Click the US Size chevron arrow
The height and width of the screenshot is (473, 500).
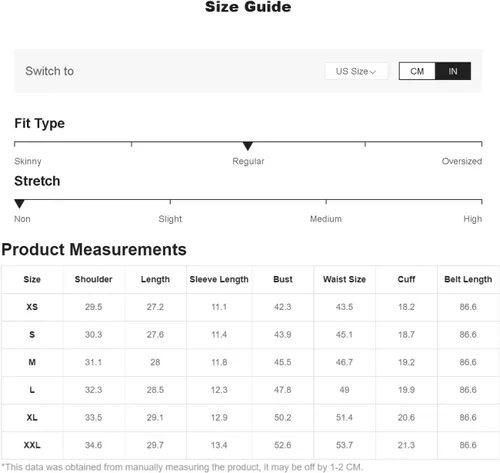pos(373,72)
